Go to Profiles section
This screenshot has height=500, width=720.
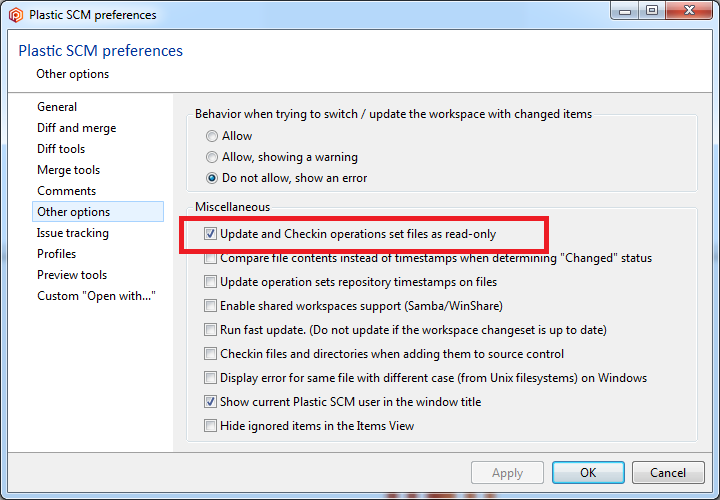tap(56, 253)
